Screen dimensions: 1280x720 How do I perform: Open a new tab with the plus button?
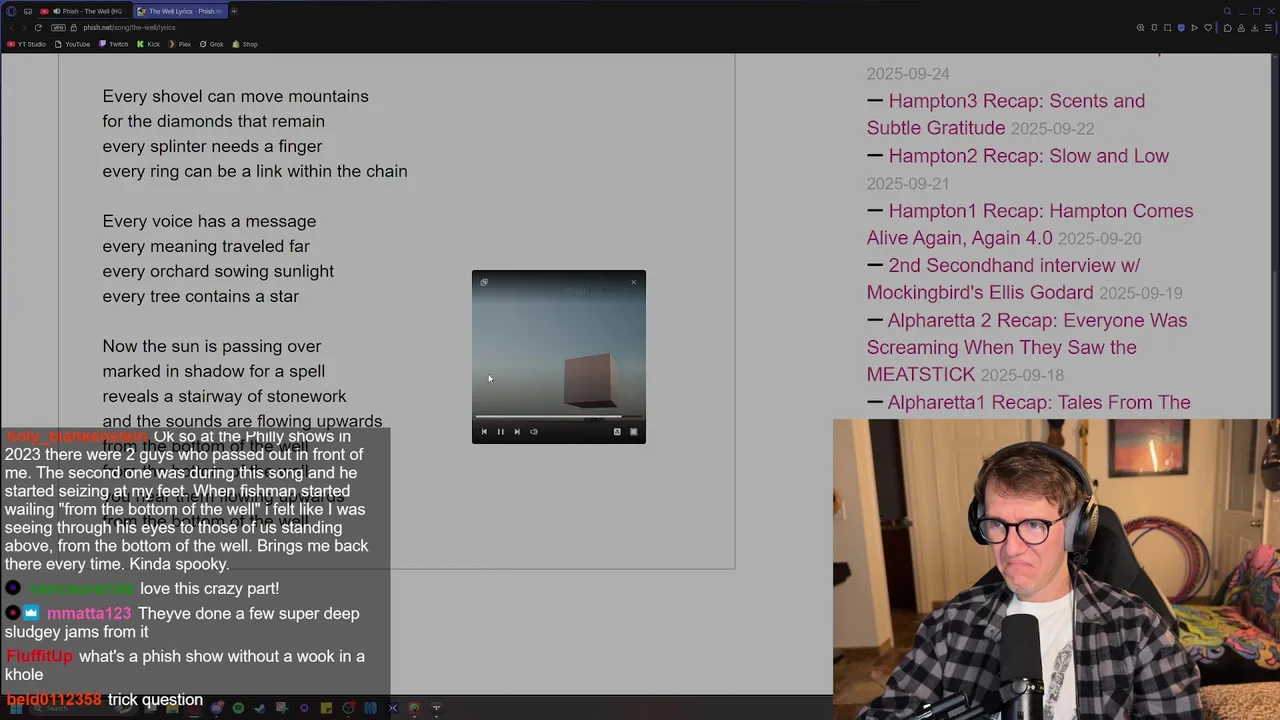tap(234, 11)
